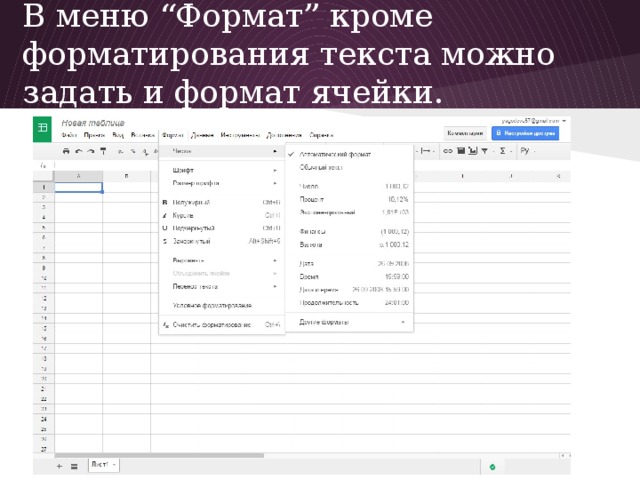Open account email dropdown arrow
Image resolution: width=640 pixels, height=480 pixels.
coord(564,121)
